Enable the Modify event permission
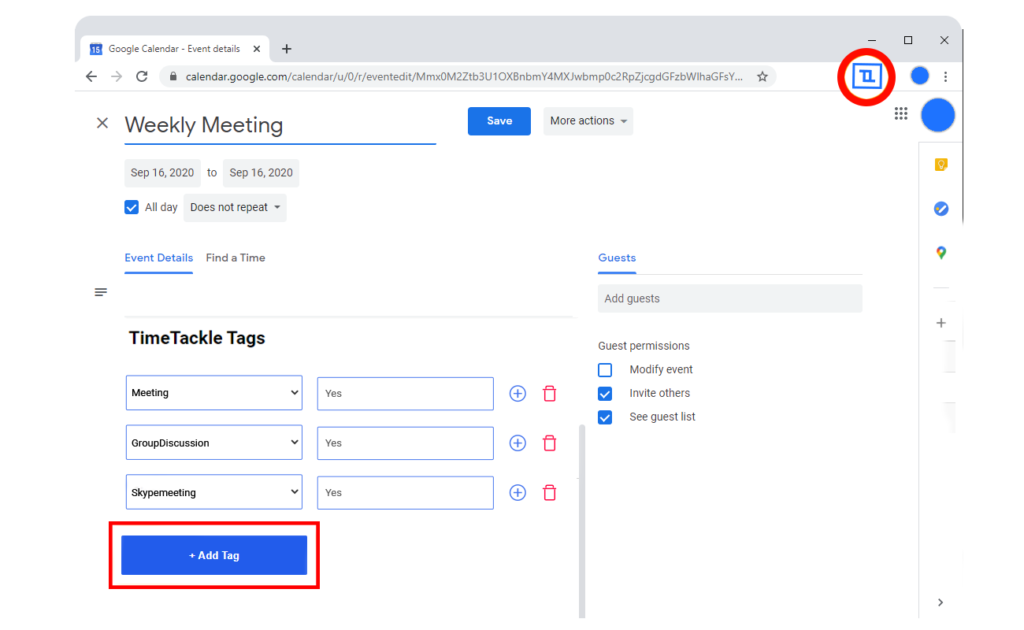Screen dimensions: 1024x630 [604, 369]
